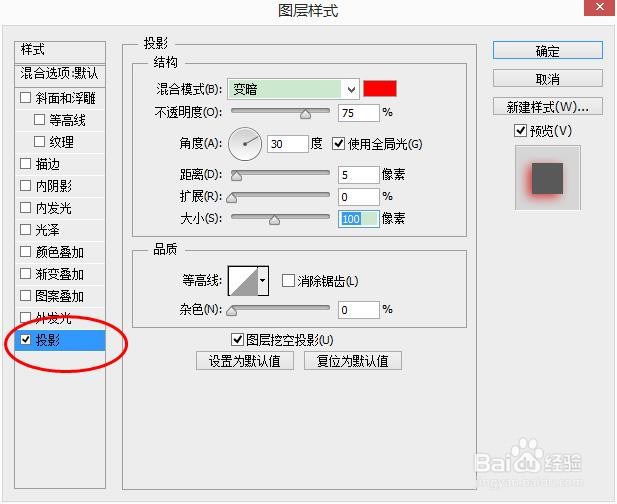
Task: Click the contour curve thumbnail
Action: point(243,281)
